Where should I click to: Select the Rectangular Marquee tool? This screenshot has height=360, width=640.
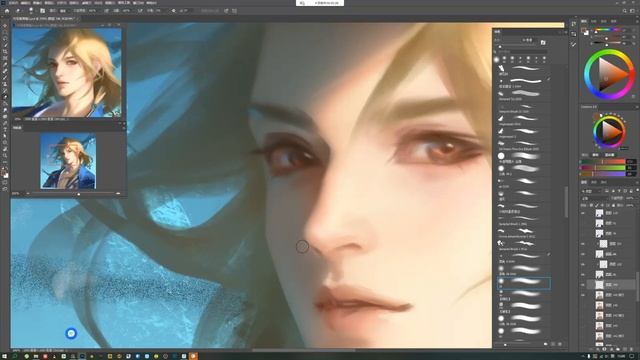(5, 32)
